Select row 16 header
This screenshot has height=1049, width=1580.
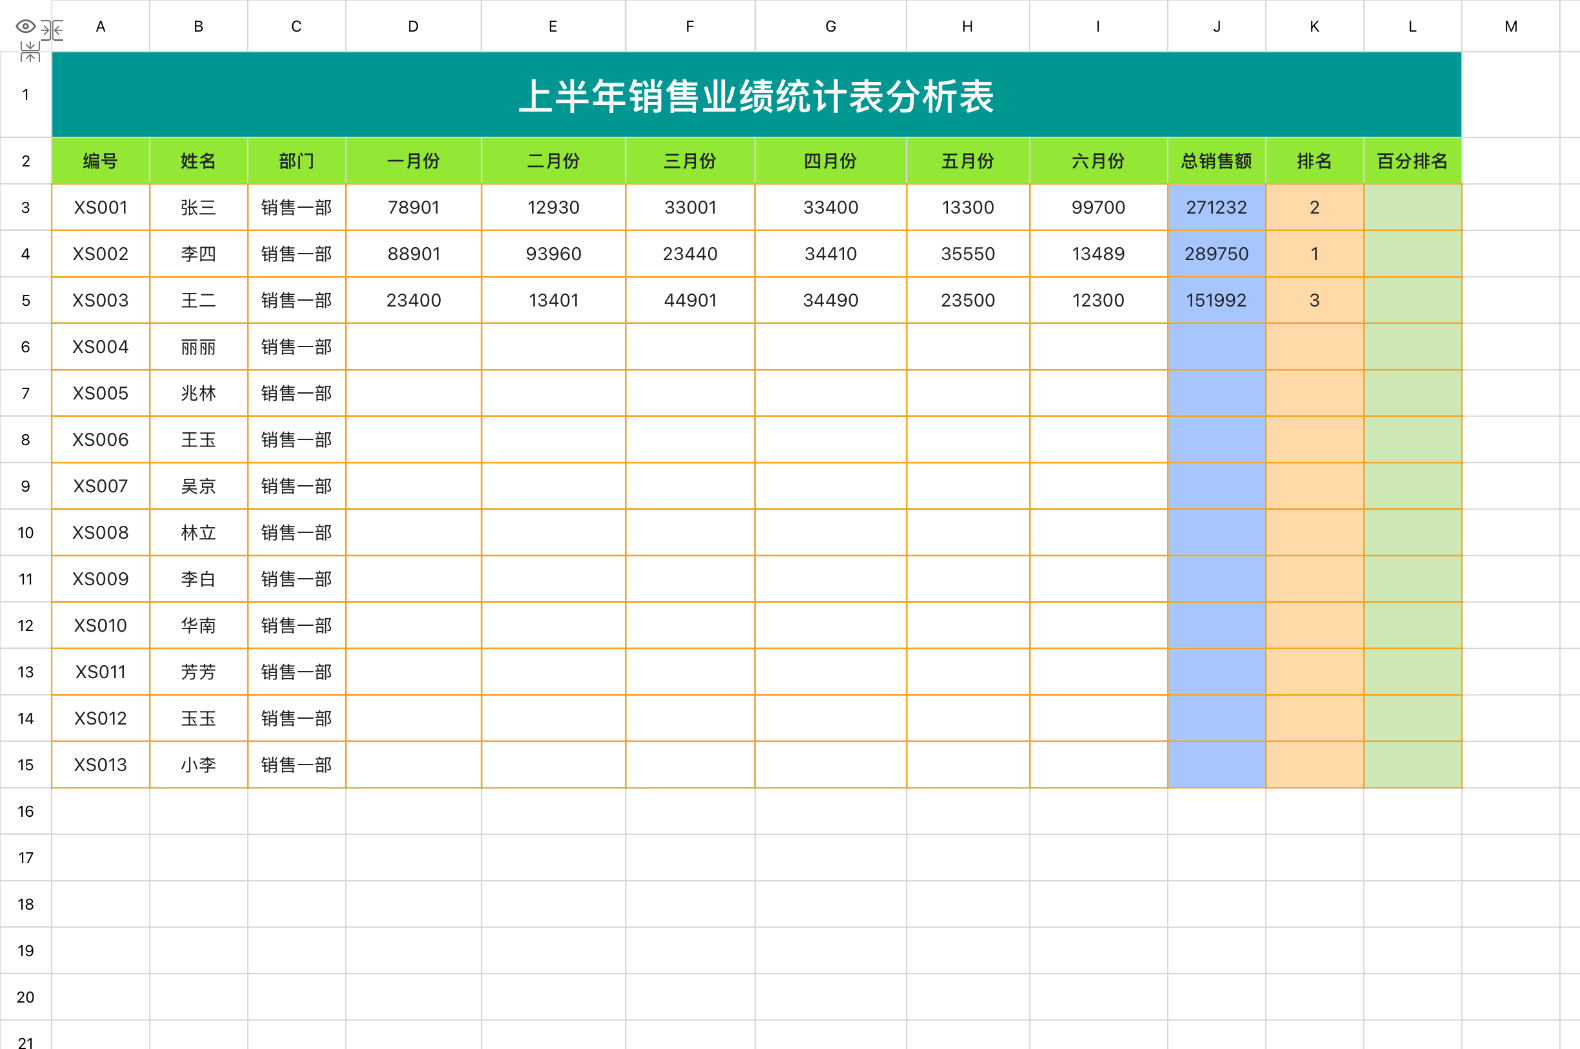(26, 811)
